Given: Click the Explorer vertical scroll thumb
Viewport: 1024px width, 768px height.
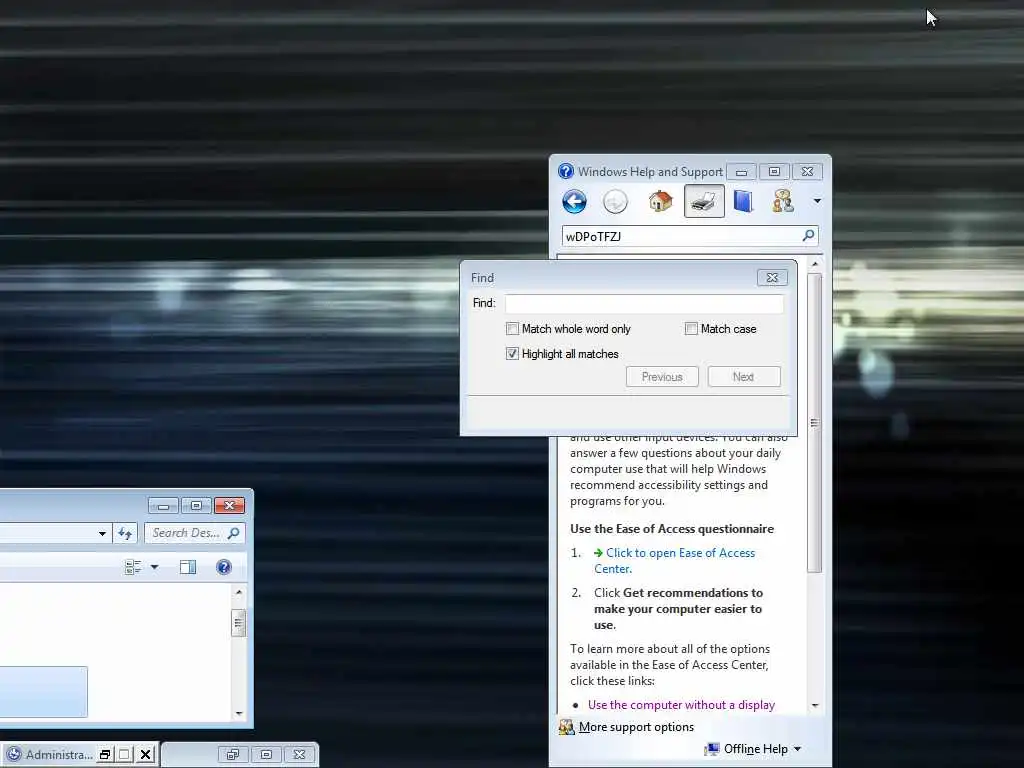Looking at the screenshot, I should tap(239, 623).
